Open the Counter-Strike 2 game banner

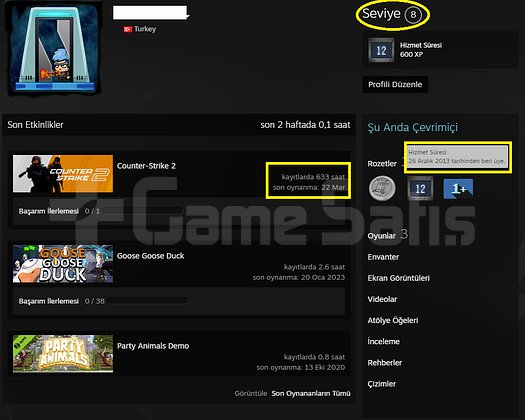63,173
